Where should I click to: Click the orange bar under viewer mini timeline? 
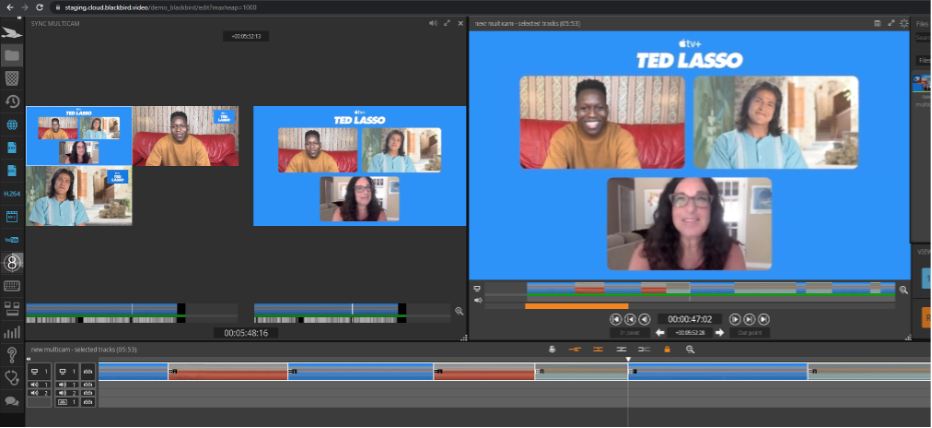(577, 306)
